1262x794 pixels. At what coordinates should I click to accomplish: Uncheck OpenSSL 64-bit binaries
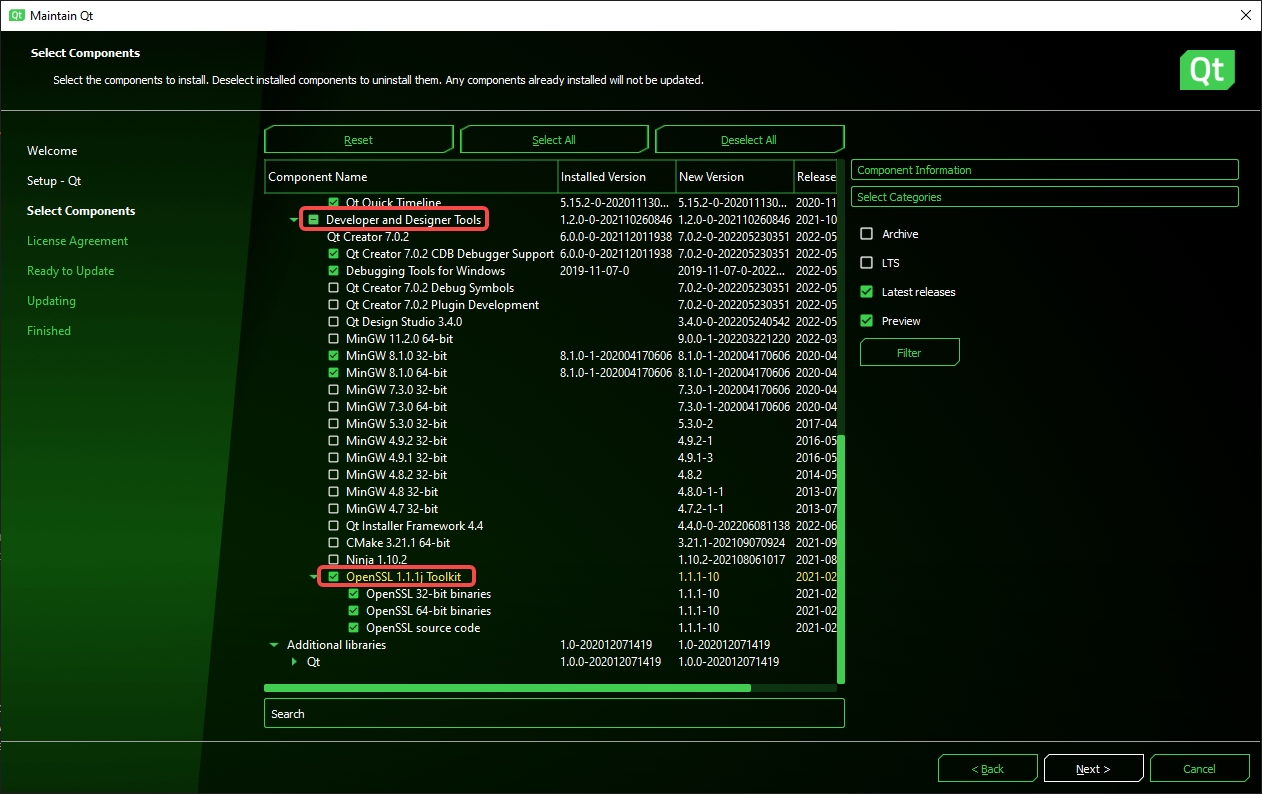coord(354,611)
